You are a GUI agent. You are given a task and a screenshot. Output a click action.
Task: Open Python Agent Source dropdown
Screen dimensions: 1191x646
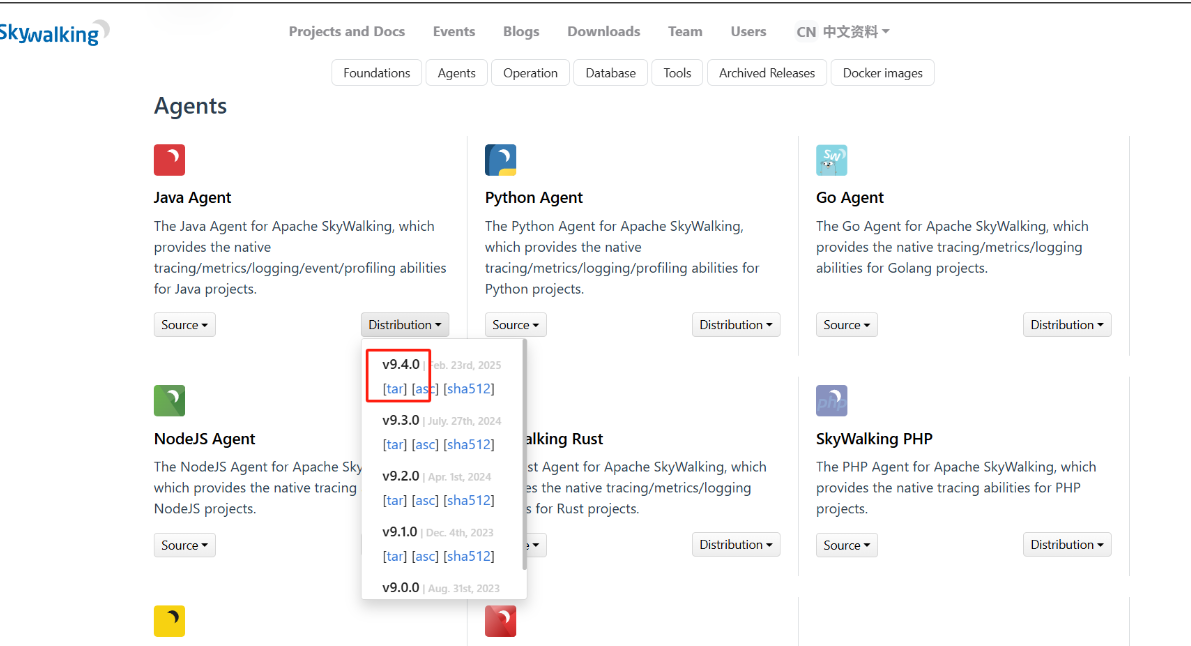point(516,325)
